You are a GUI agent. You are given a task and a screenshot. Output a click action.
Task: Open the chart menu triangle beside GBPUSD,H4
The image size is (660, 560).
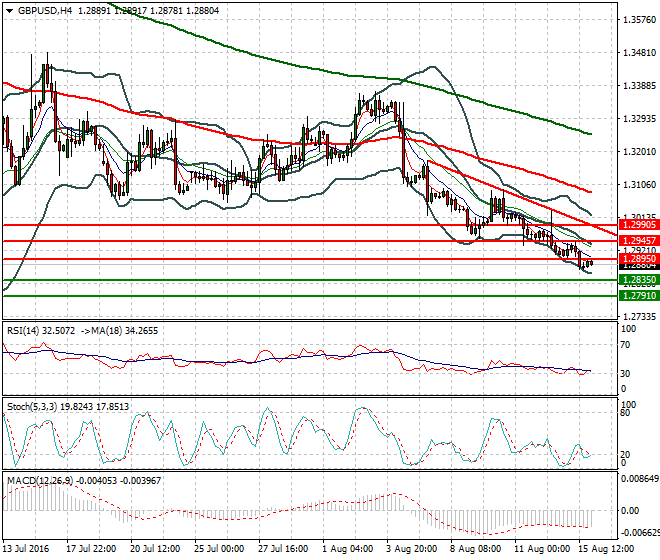[9, 11]
